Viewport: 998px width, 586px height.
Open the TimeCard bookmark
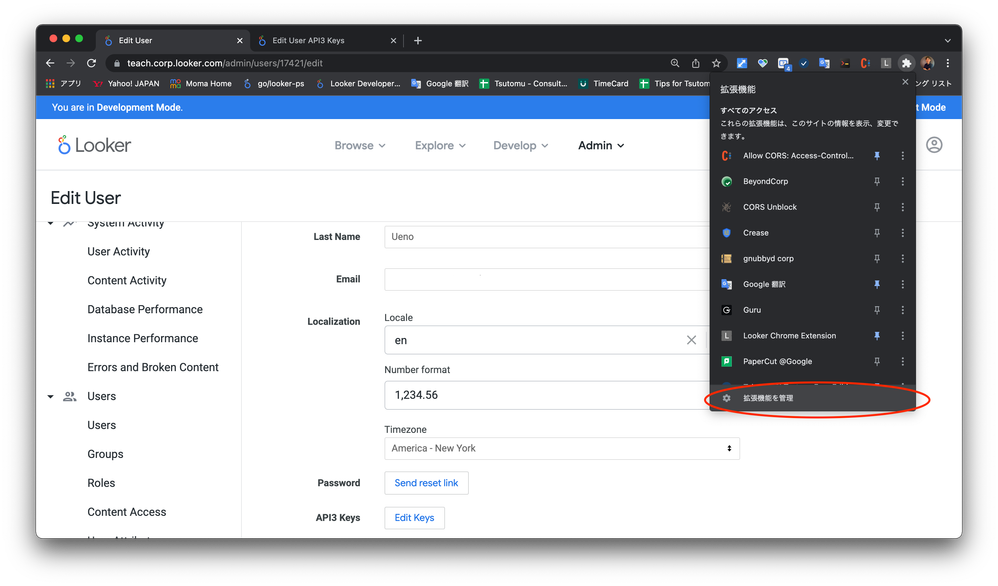603,83
